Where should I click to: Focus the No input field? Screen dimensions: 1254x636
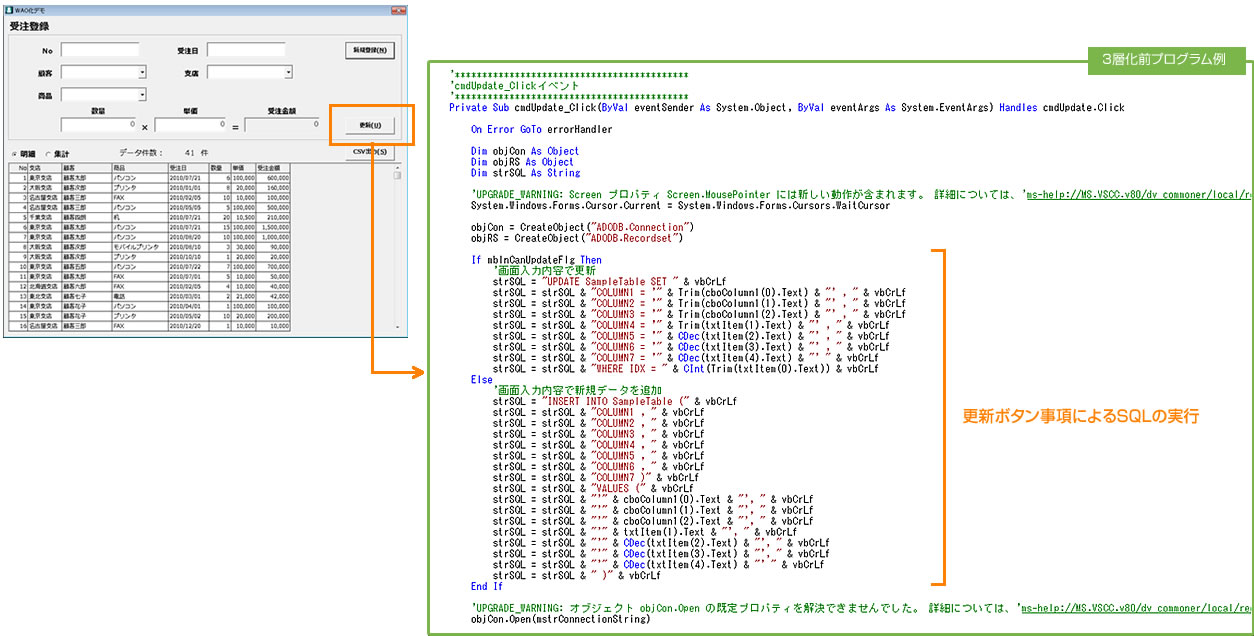[99, 49]
